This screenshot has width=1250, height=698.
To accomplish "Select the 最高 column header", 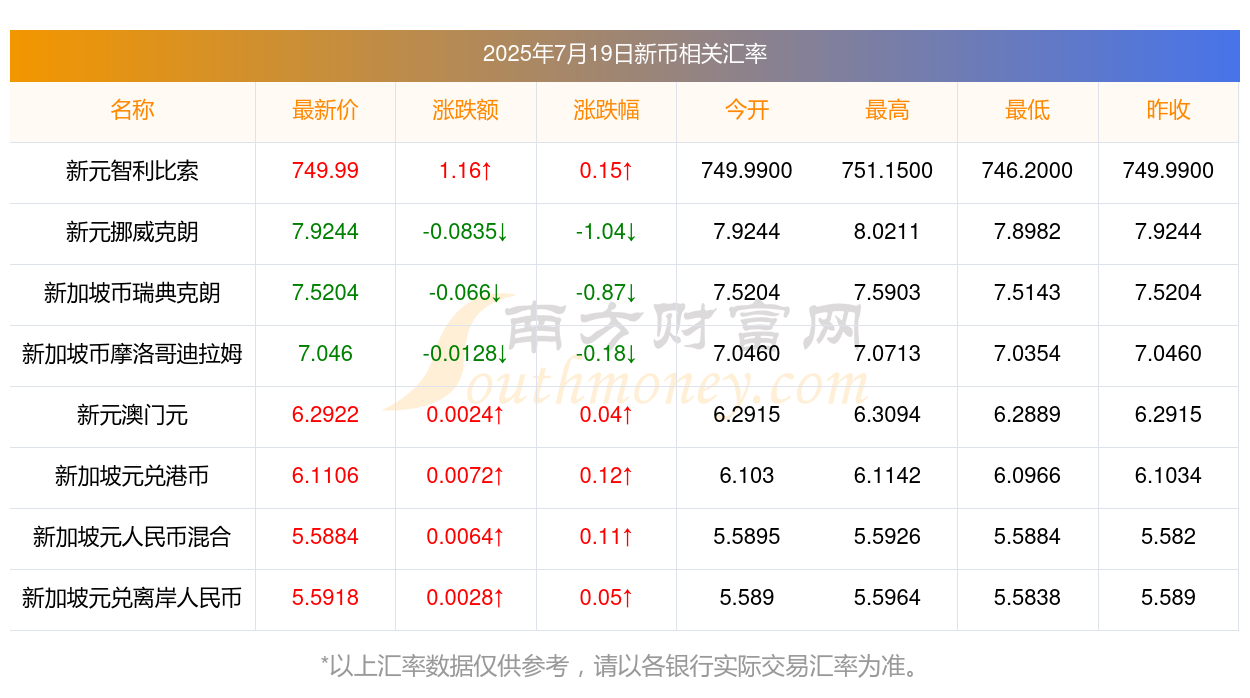I will [x=887, y=110].
